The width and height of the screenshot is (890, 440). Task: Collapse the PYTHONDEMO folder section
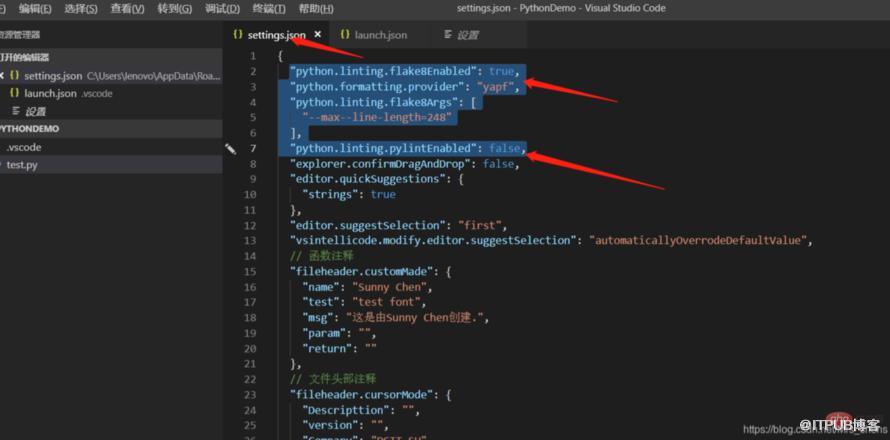[111, 129]
